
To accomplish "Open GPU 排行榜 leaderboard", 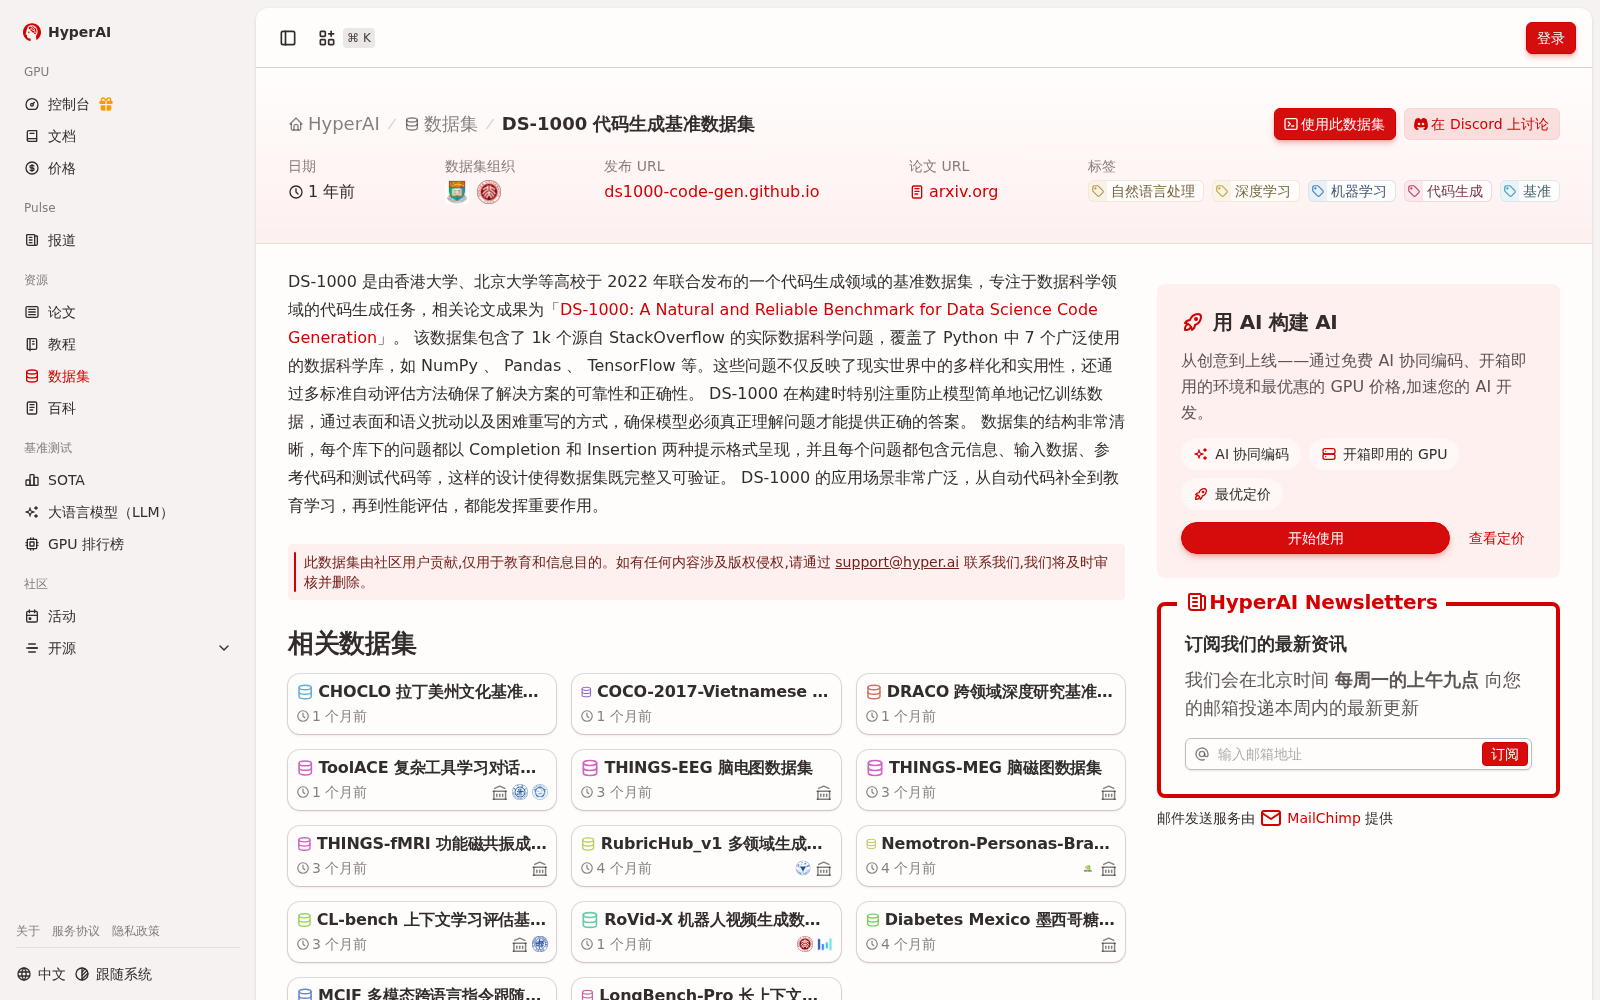I will 128,544.
